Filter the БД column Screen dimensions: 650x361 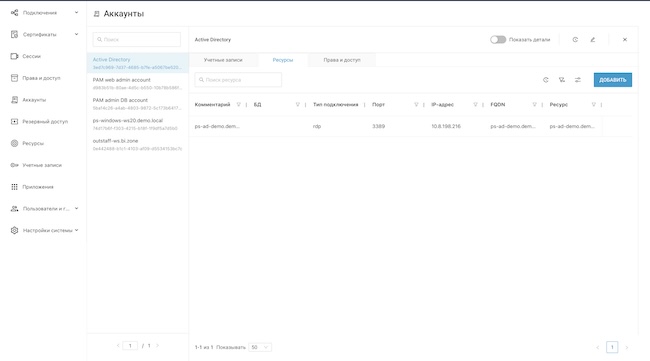[x=298, y=105]
